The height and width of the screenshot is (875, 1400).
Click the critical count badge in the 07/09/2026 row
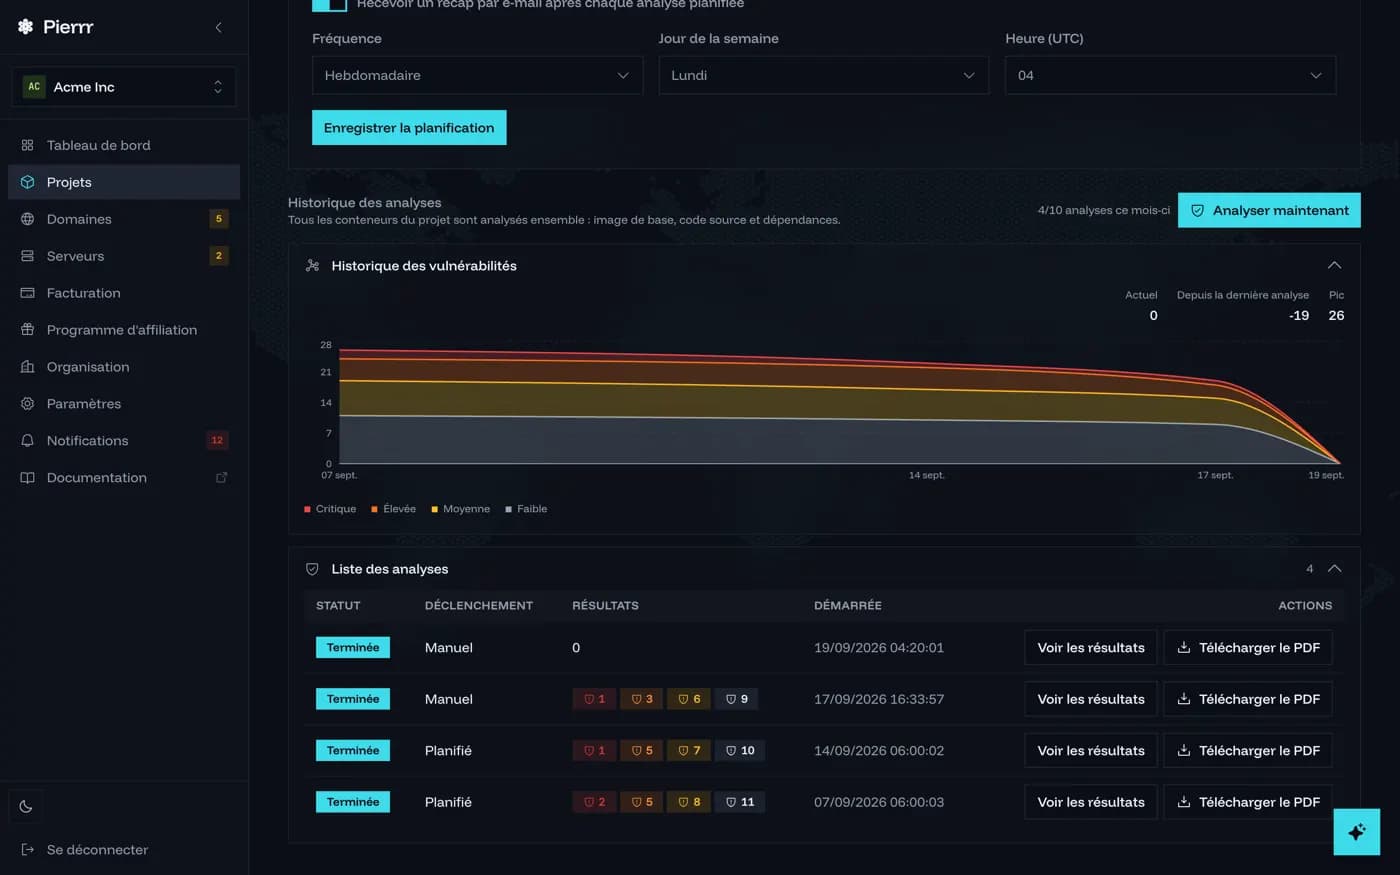[x=594, y=802]
